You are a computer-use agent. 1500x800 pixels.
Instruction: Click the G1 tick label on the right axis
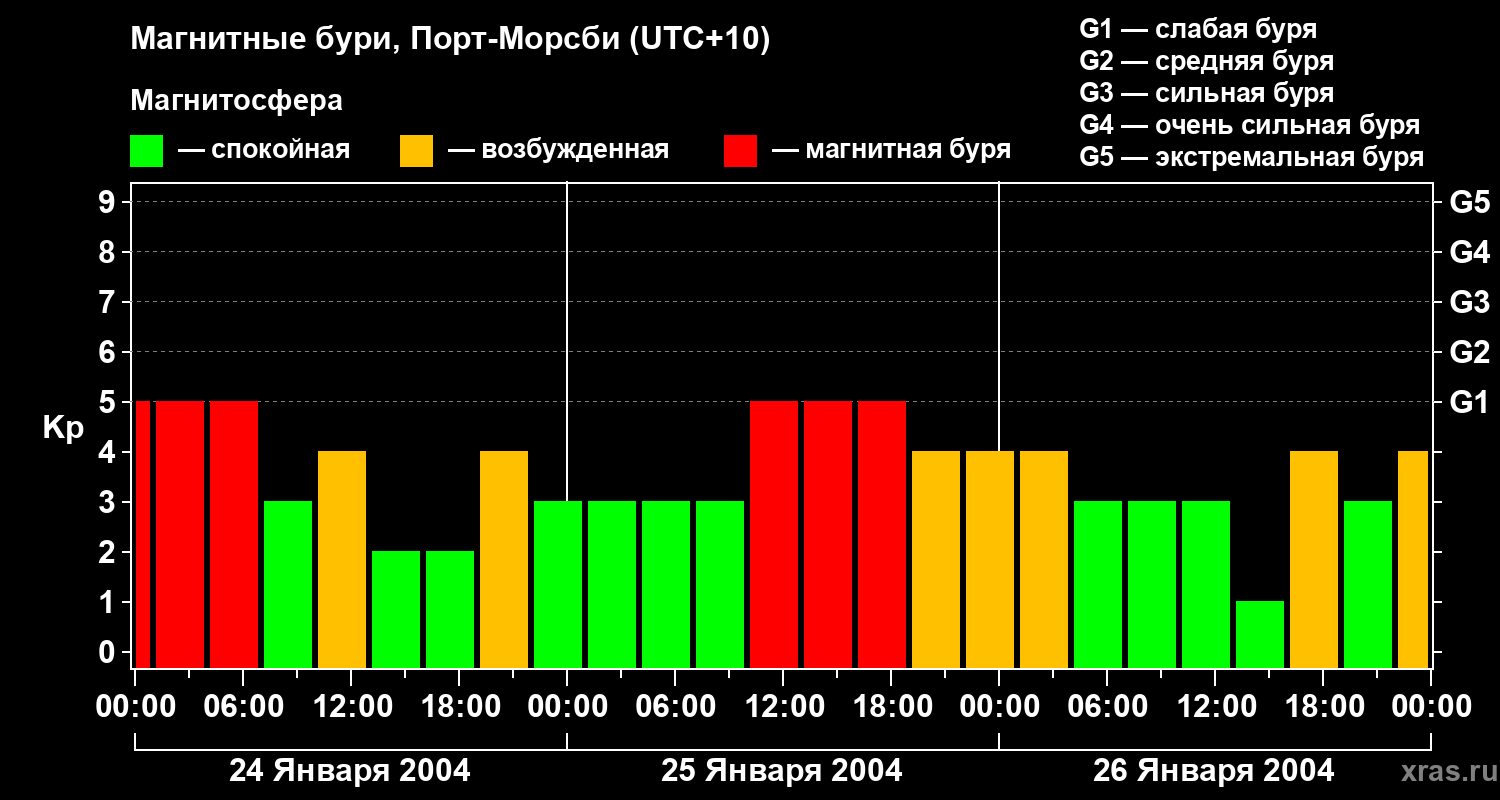click(x=1469, y=402)
